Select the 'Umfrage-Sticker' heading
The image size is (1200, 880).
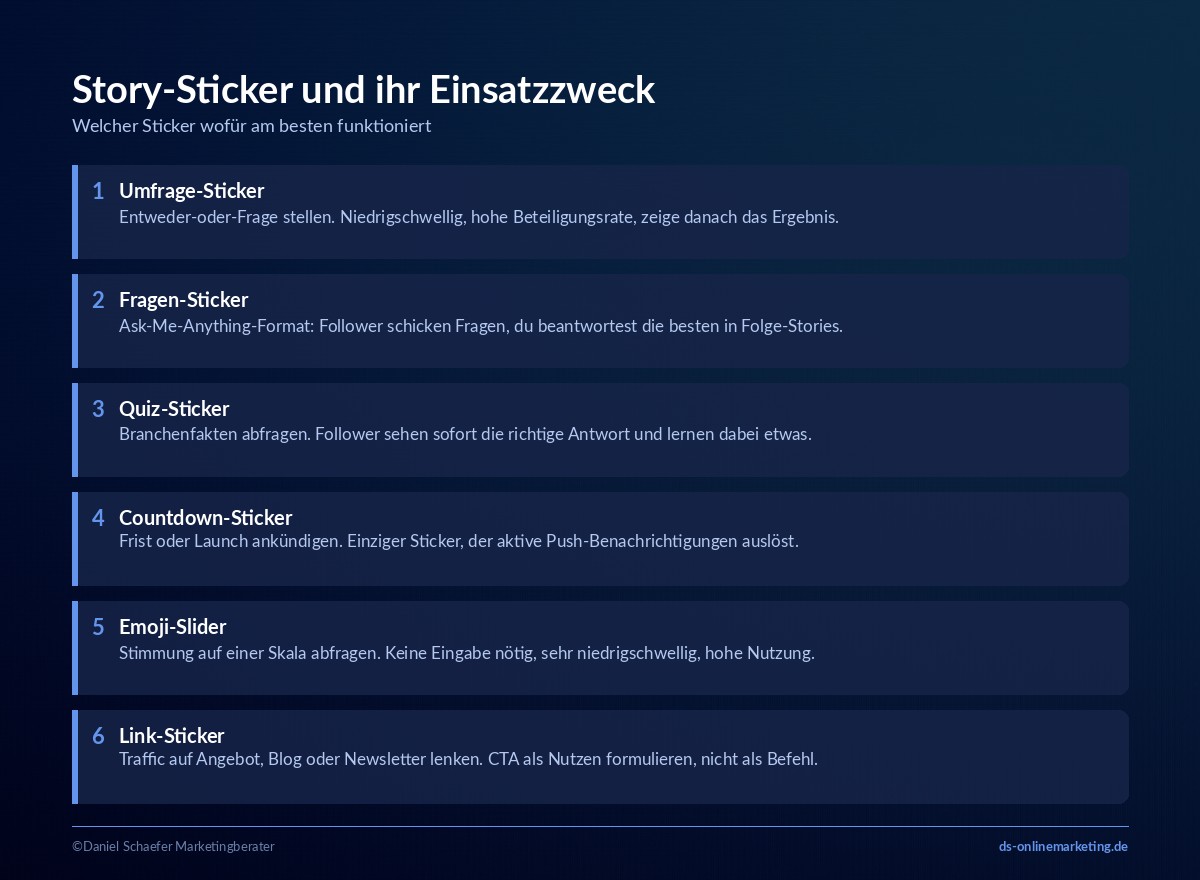pyautogui.click(x=191, y=190)
